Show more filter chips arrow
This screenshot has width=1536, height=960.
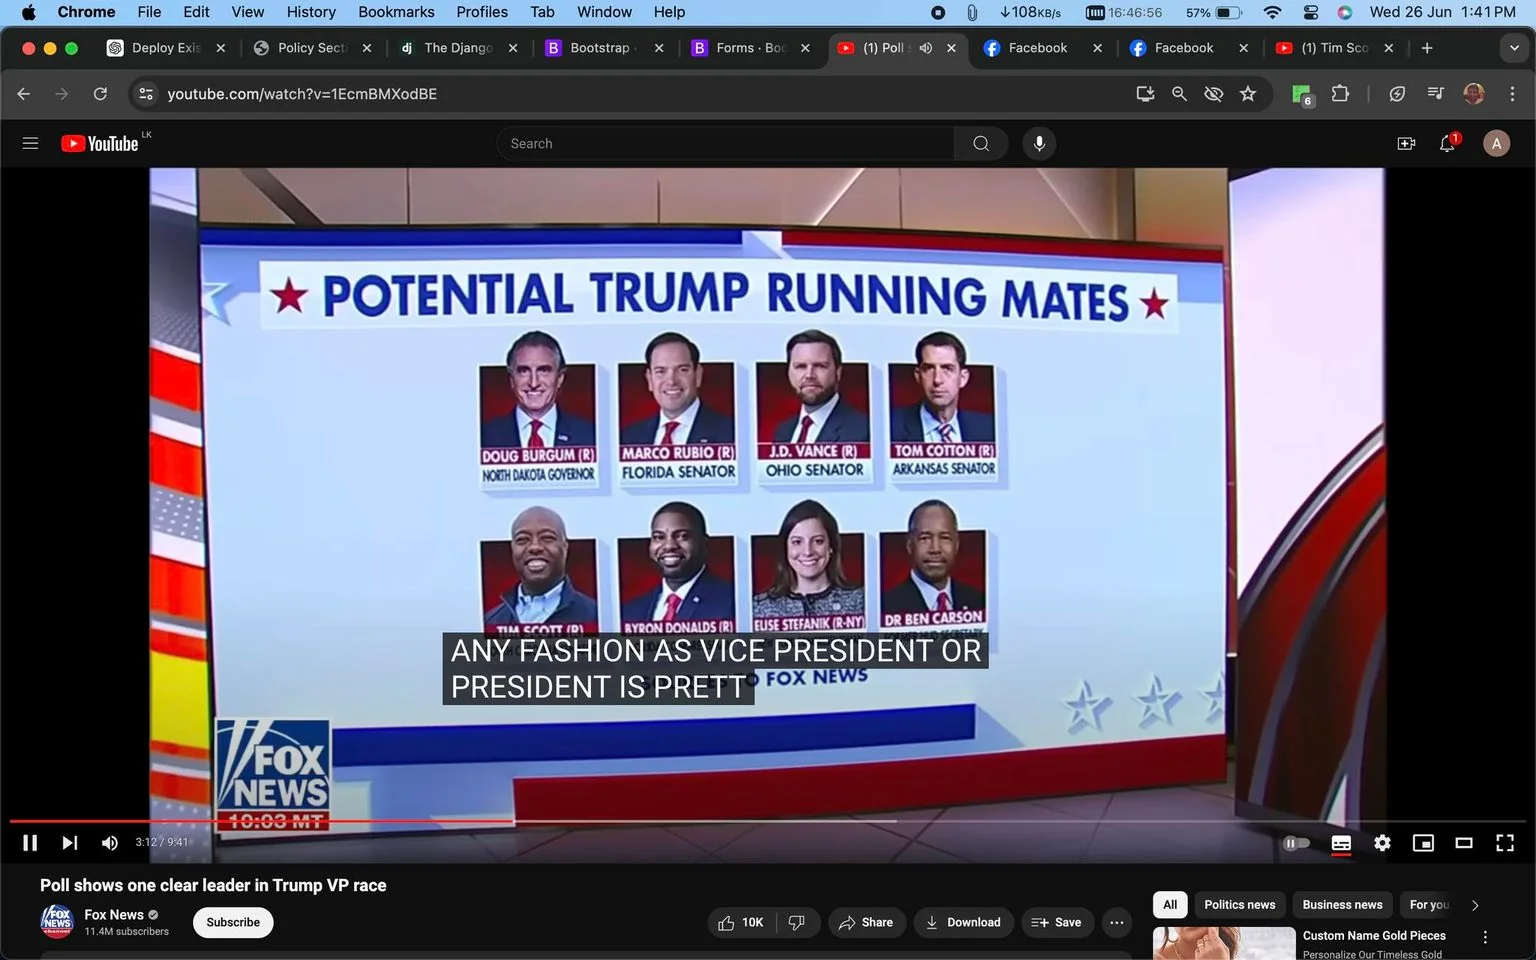[x=1475, y=905]
